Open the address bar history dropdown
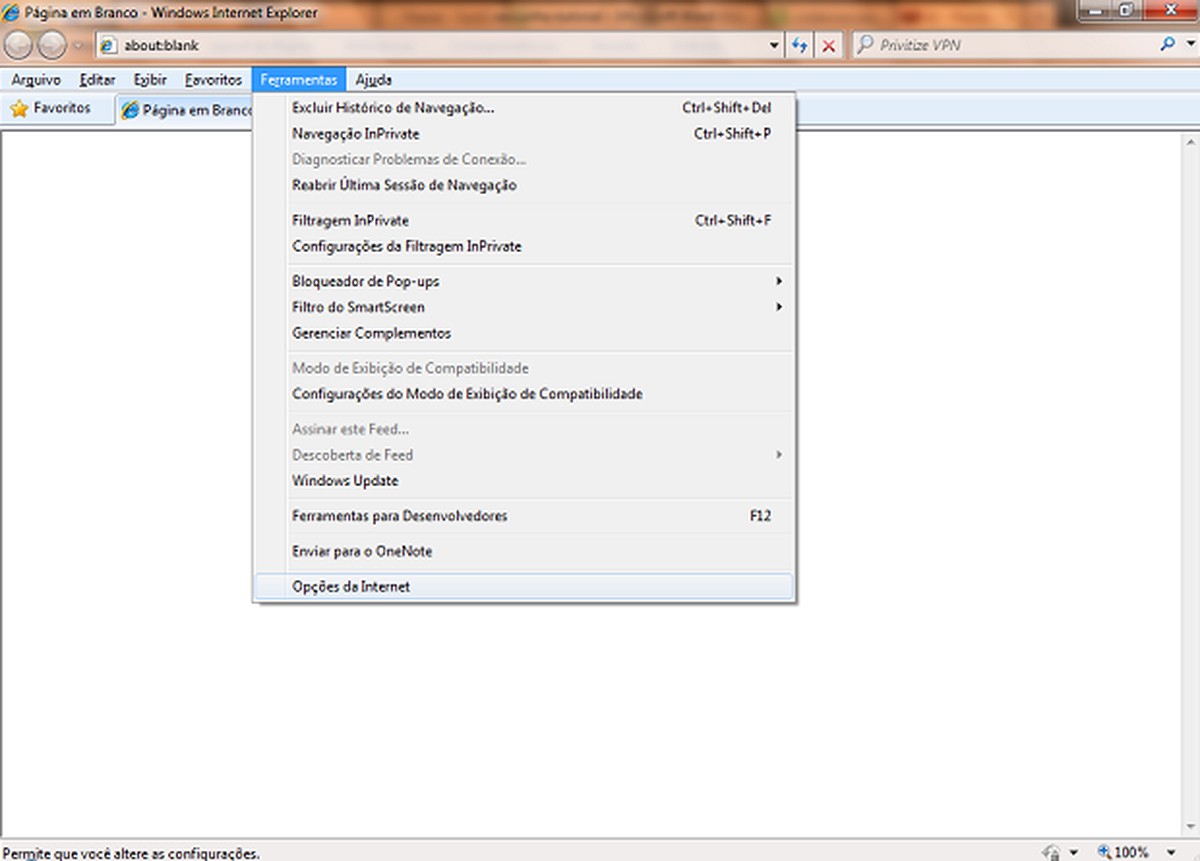Image resolution: width=1200 pixels, height=861 pixels. tap(773, 45)
